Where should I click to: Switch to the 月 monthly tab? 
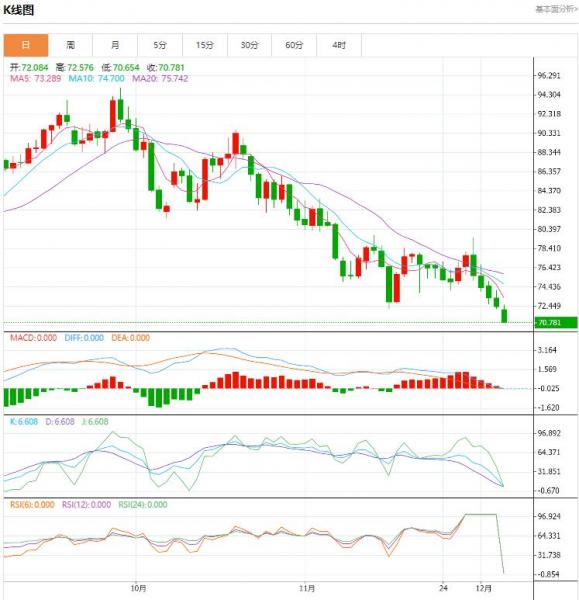(115, 45)
